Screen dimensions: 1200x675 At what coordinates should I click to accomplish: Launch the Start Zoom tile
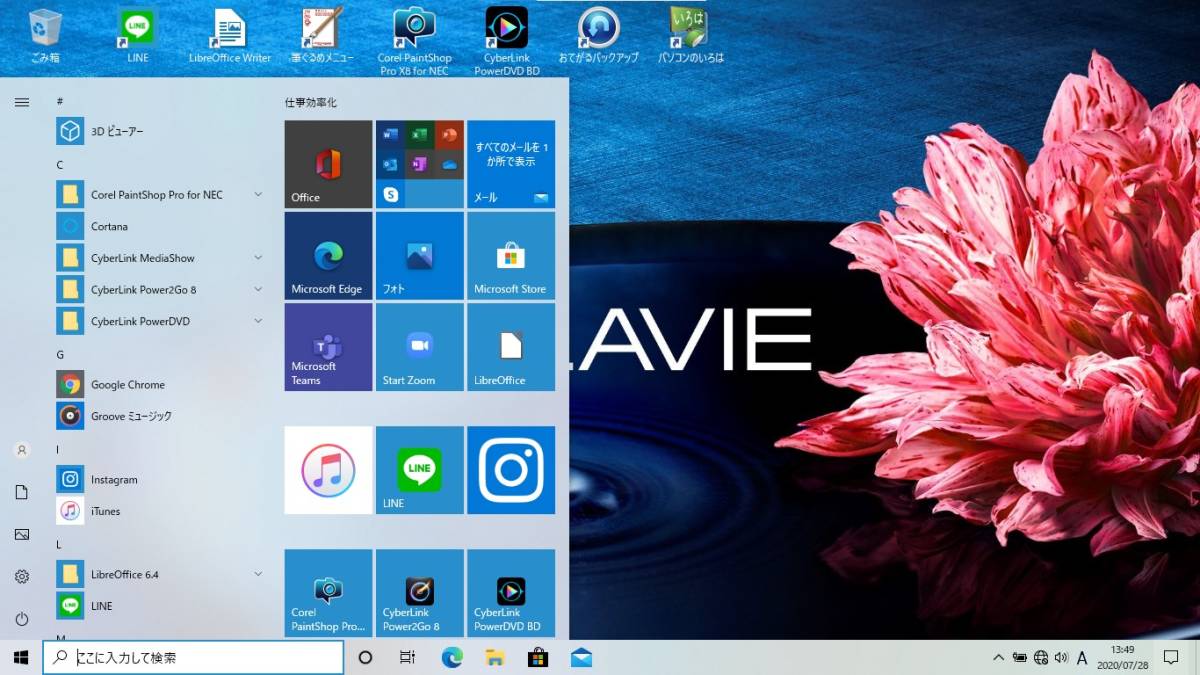(419, 347)
